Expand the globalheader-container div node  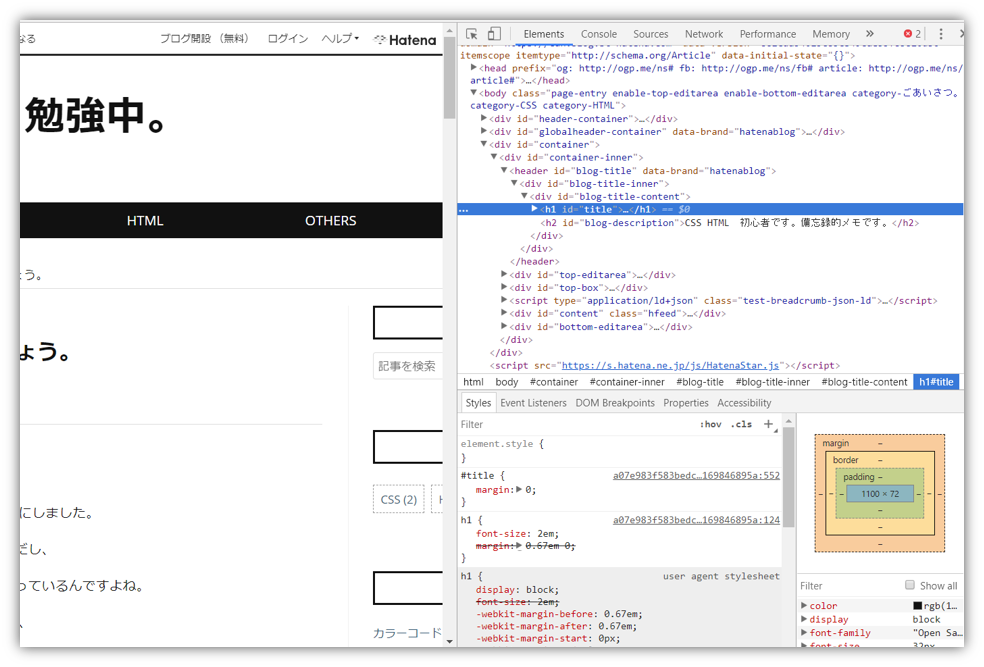[x=484, y=131]
